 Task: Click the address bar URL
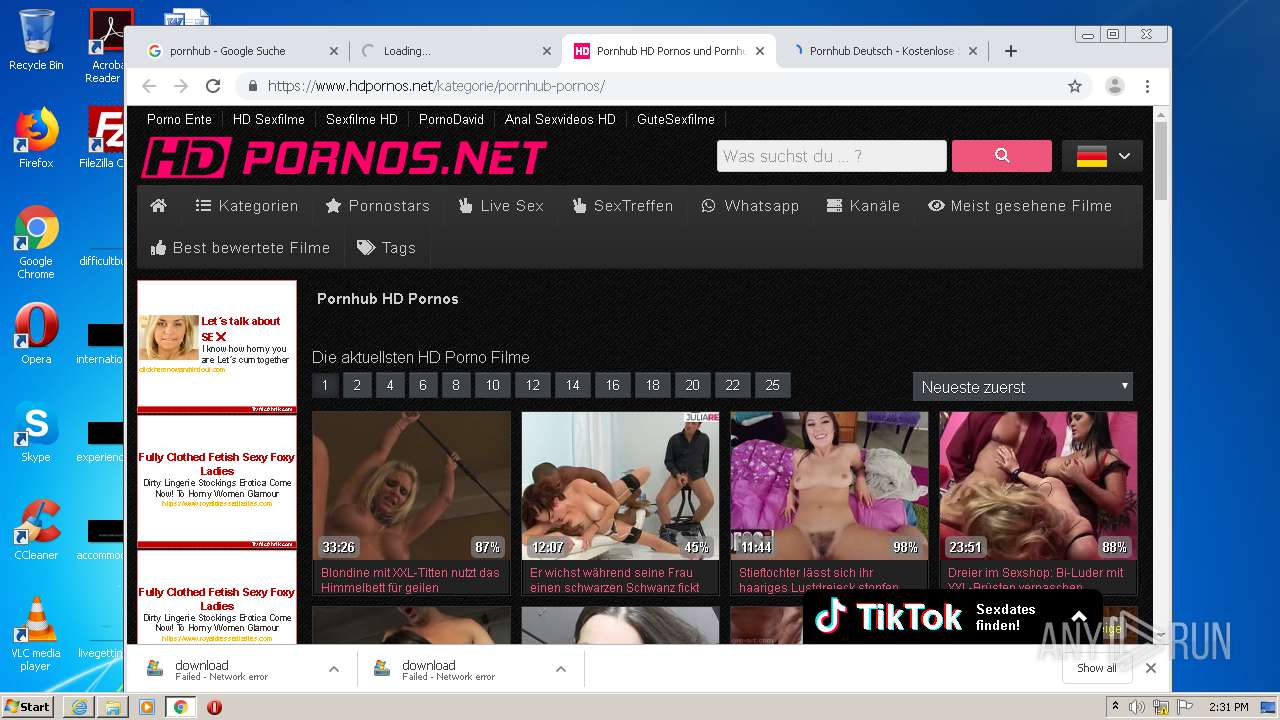(436, 86)
